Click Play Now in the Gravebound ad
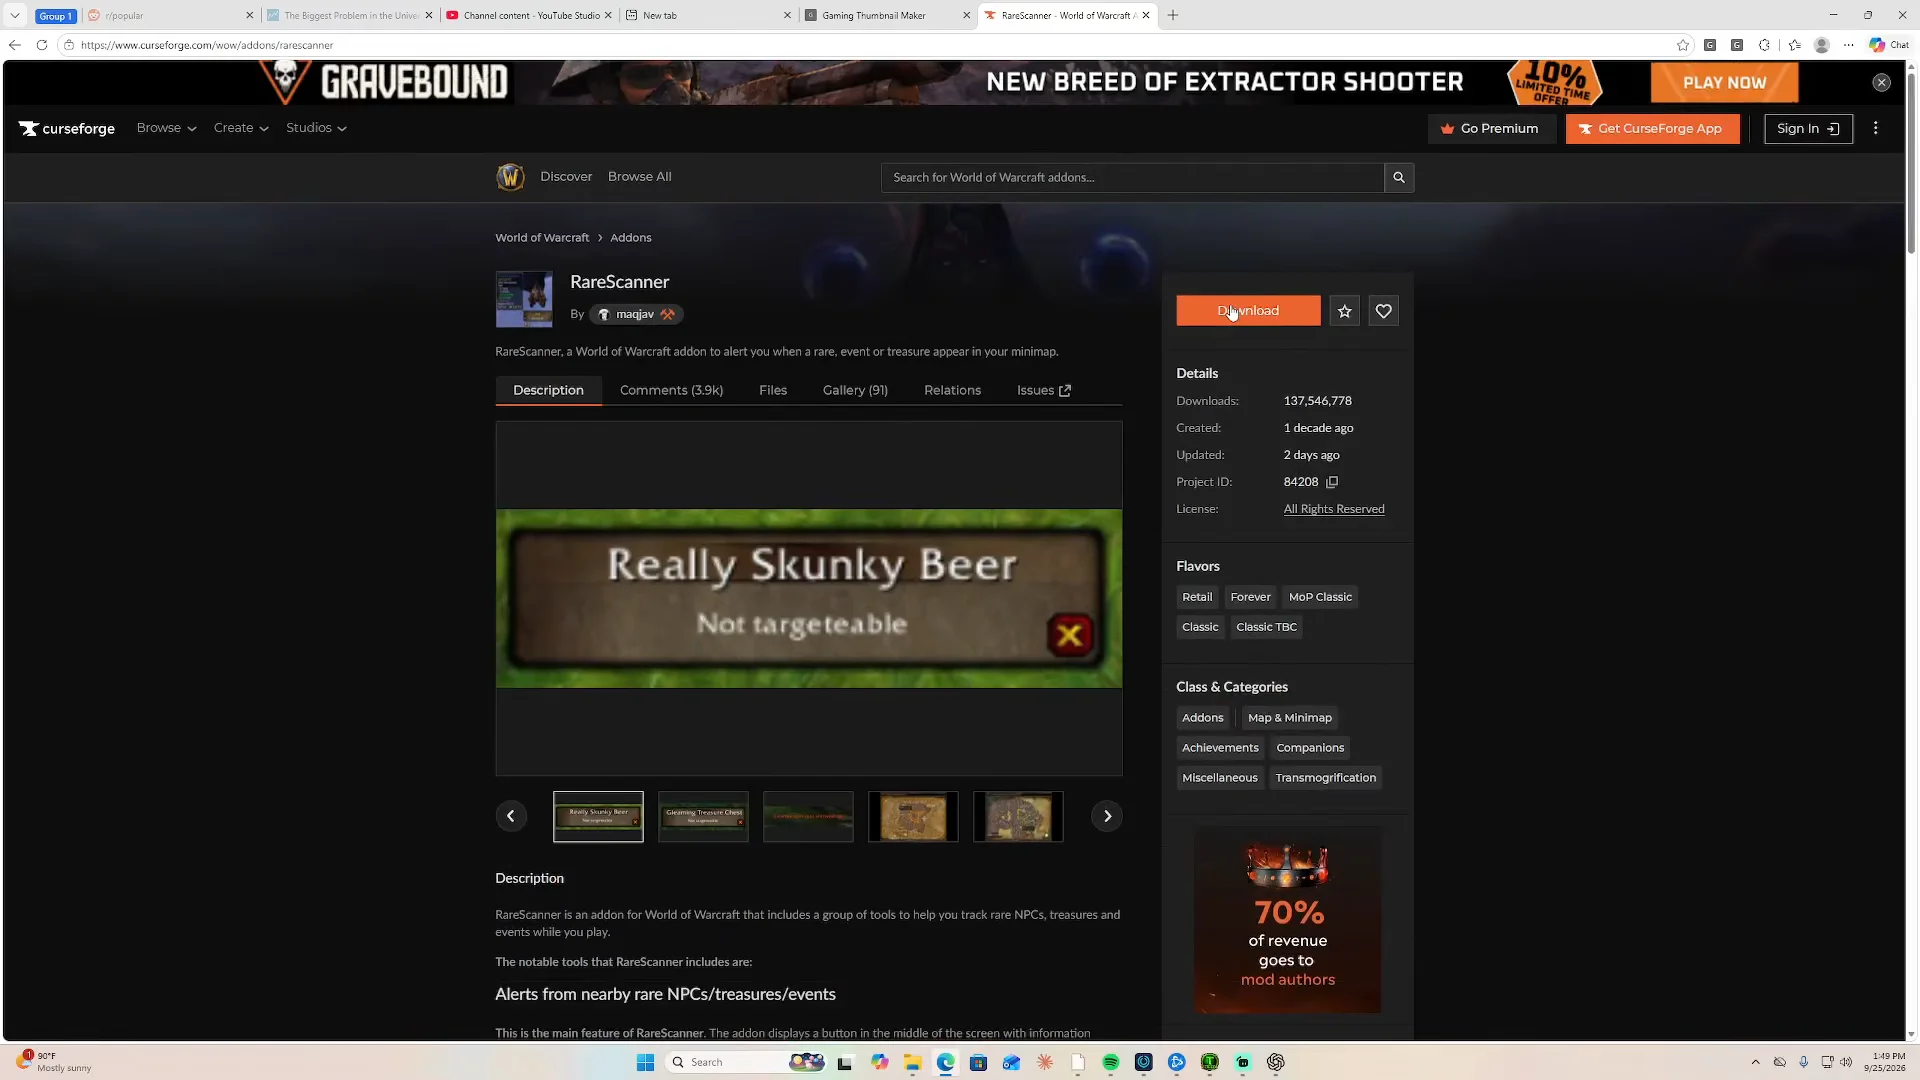The width and height of the screenshot is (1920, 1080). (1724, 83)
